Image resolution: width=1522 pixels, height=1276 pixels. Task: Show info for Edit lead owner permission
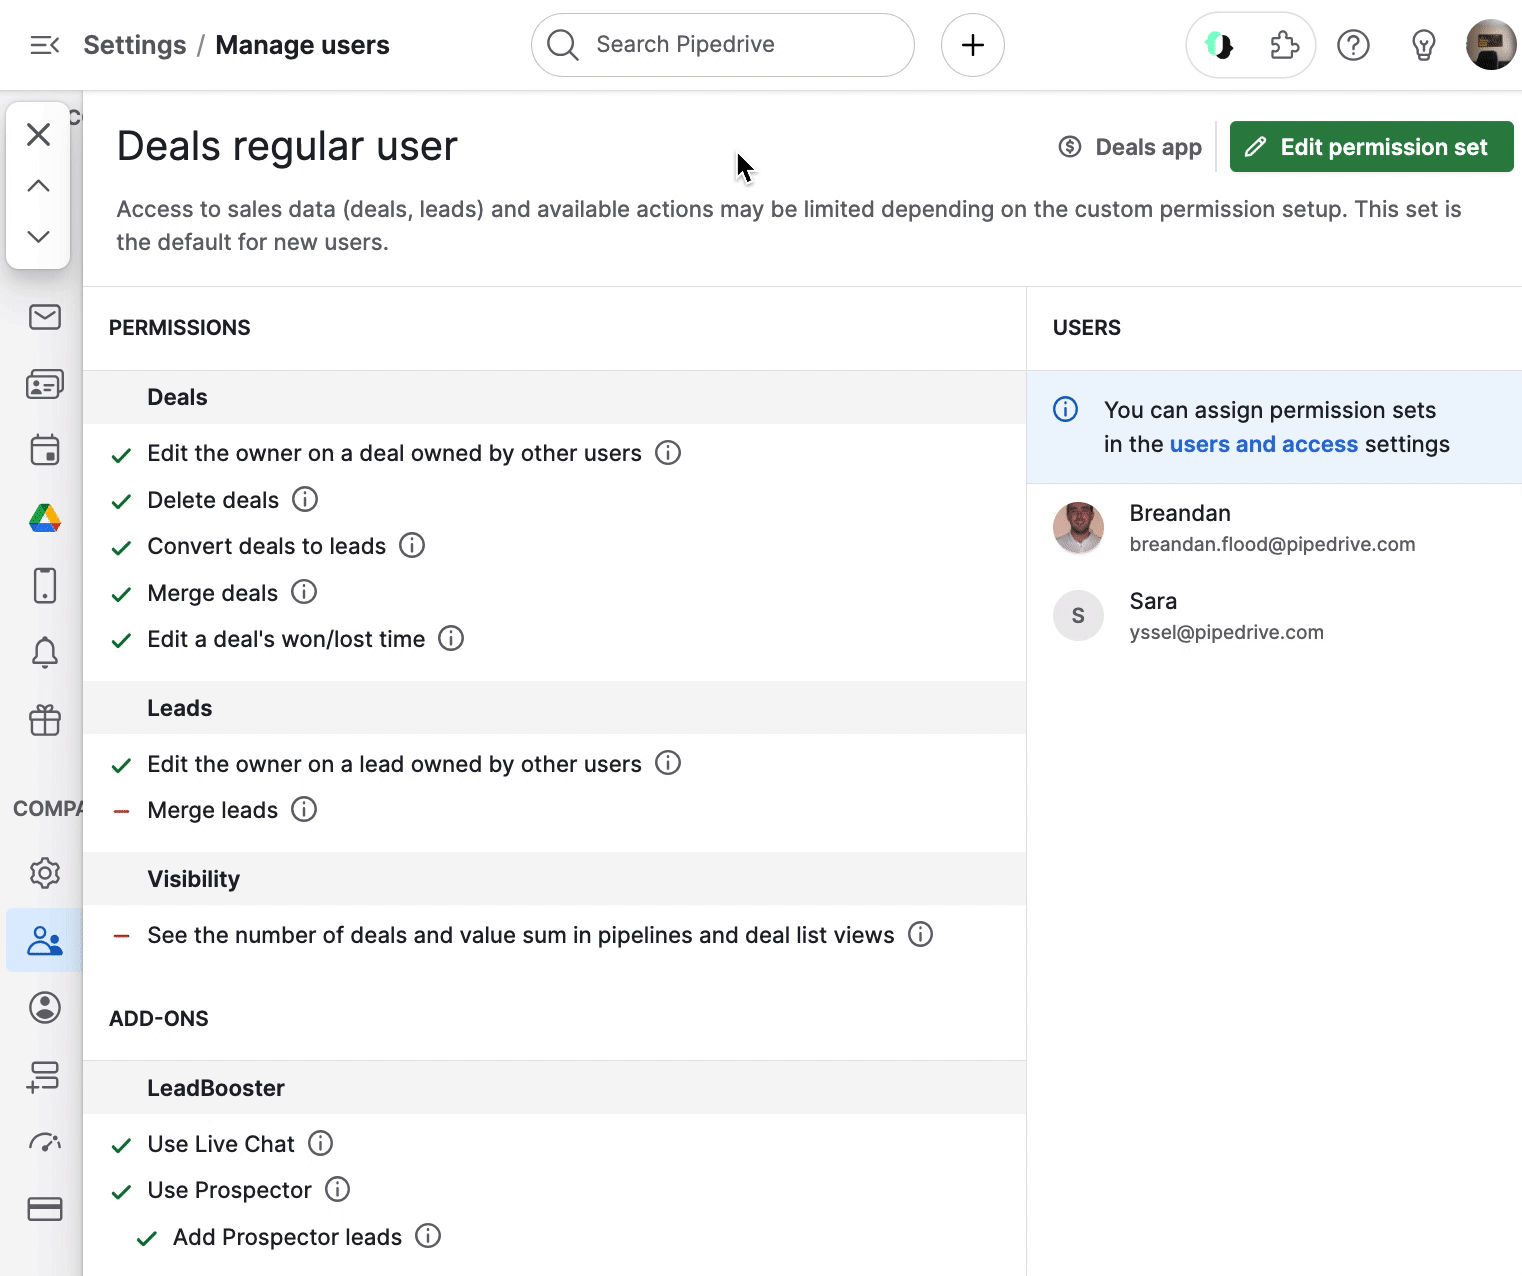(668, 763)
